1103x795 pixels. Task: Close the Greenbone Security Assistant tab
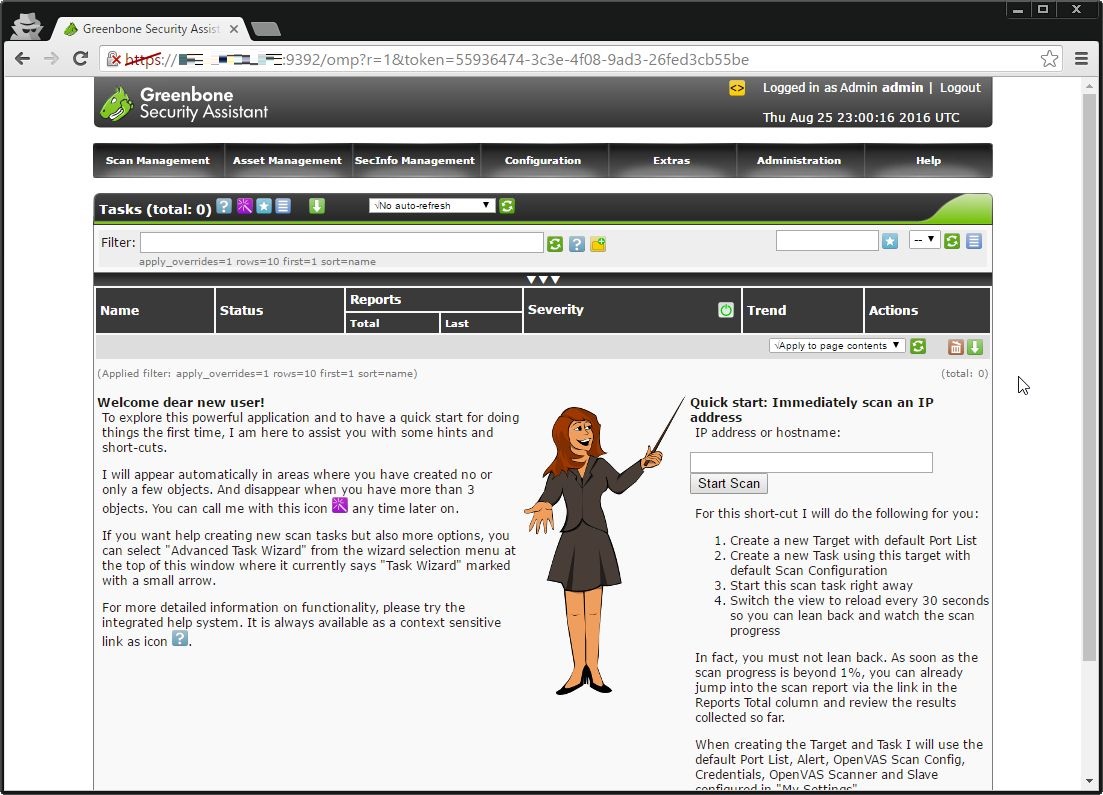pyautogui.click(x=234, y=29)
